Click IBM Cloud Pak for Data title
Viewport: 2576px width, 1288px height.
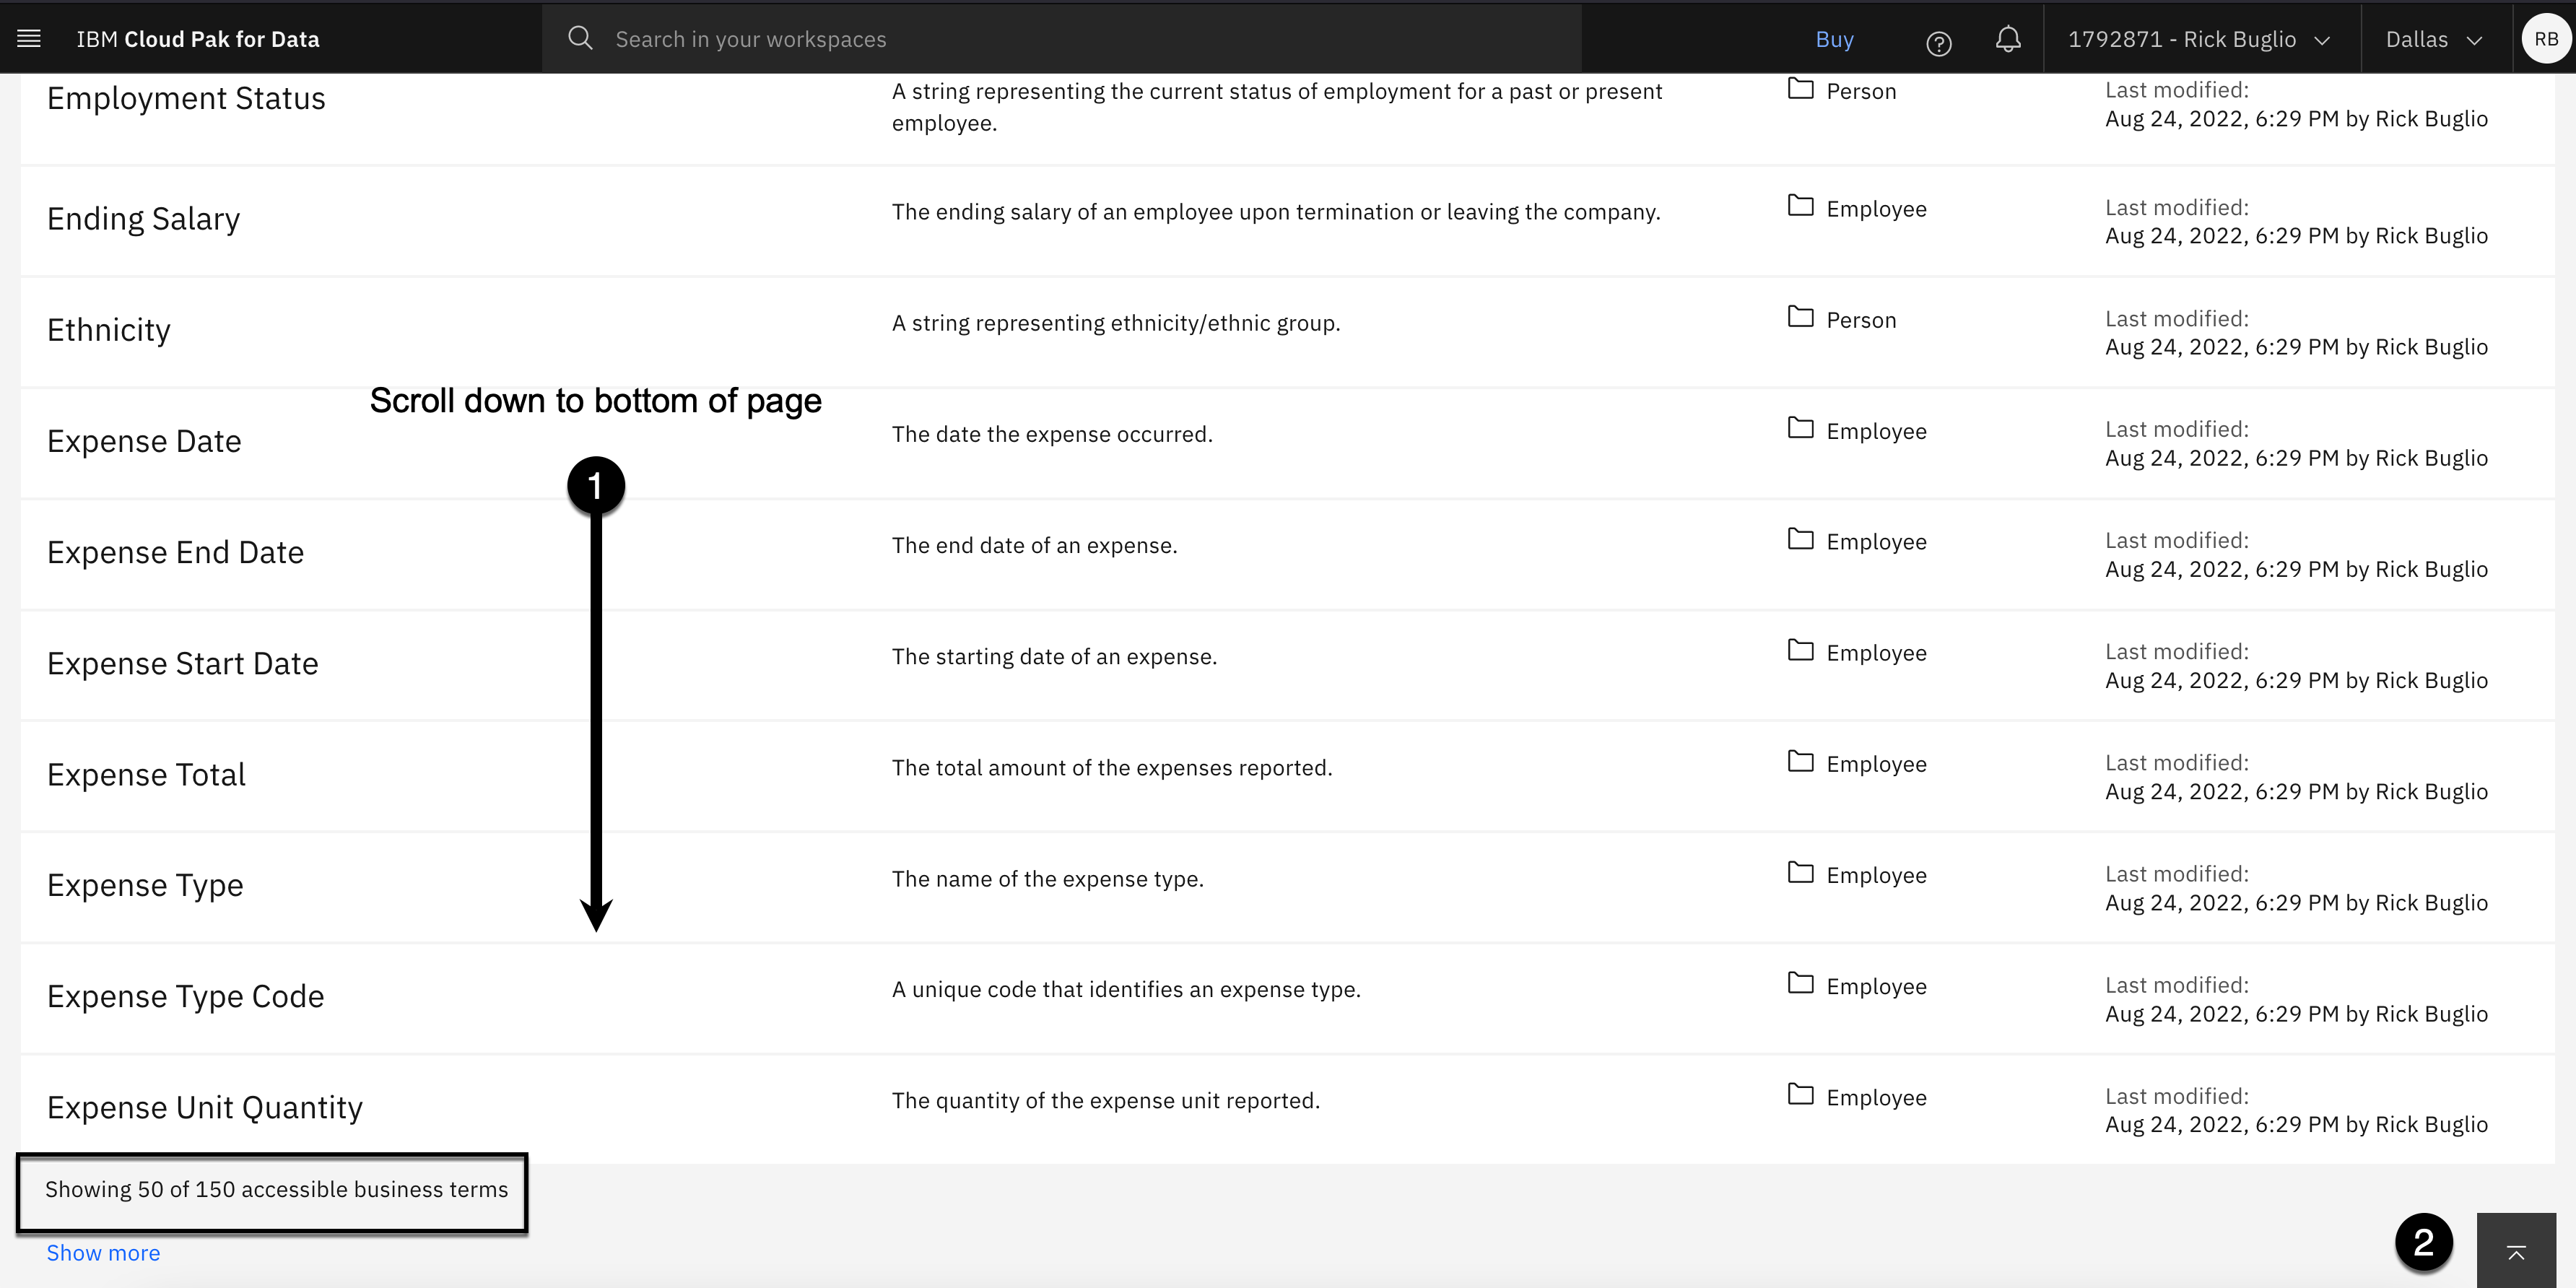click(x=198, y=39)
